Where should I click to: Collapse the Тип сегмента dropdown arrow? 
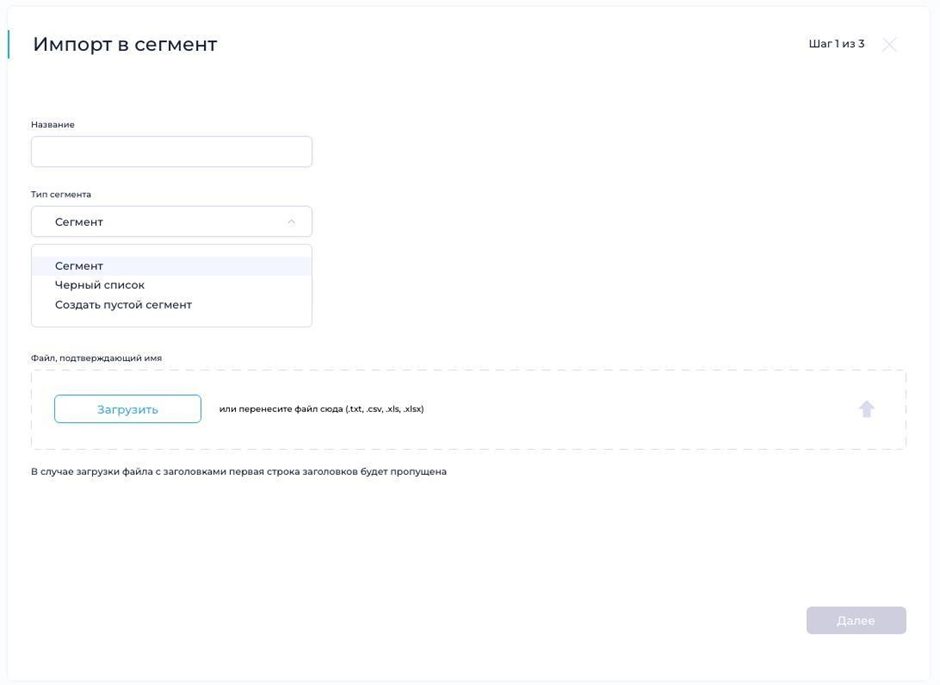tap(291, 222)
